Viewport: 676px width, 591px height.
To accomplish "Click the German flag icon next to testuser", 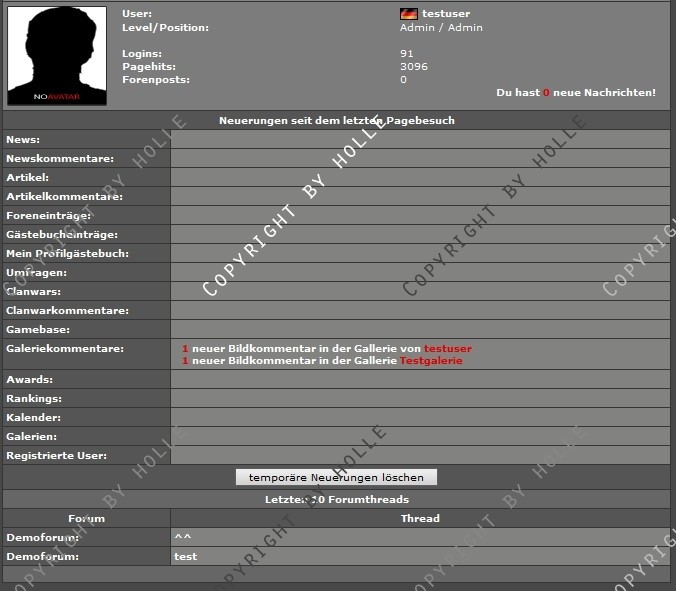I will (409, 14).
